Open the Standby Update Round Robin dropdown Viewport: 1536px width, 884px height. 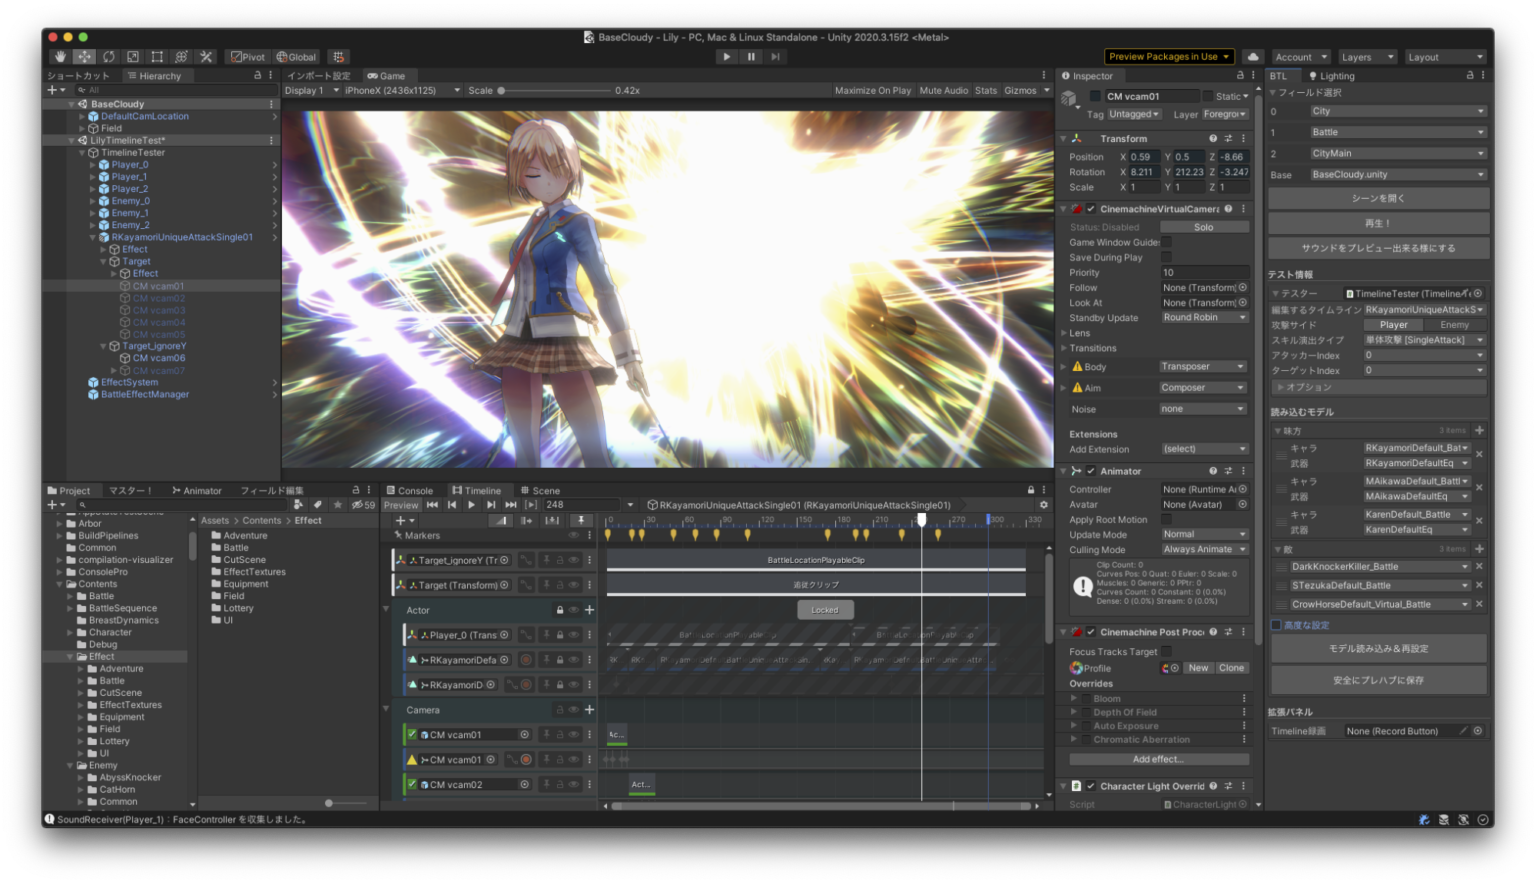[x=1205, y=318]
